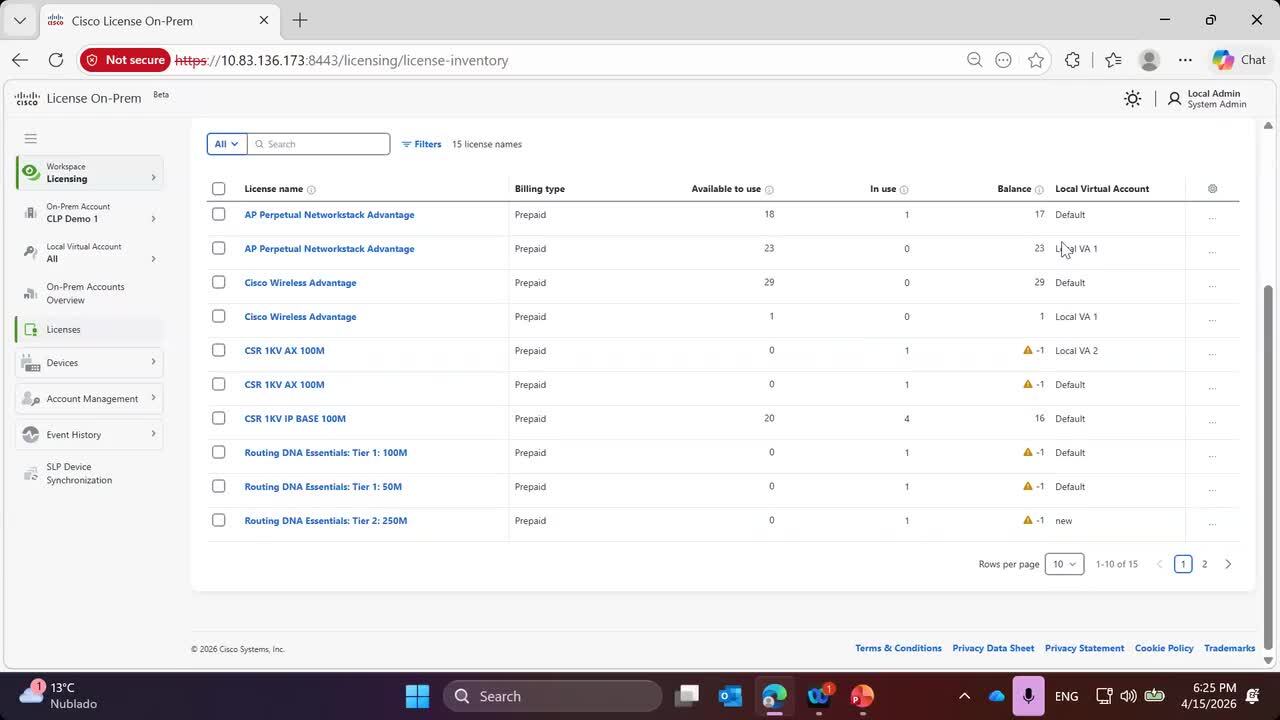
Task: Open row actions for CSR 1KV IP BASE 100M
Action: [1211, 419]
